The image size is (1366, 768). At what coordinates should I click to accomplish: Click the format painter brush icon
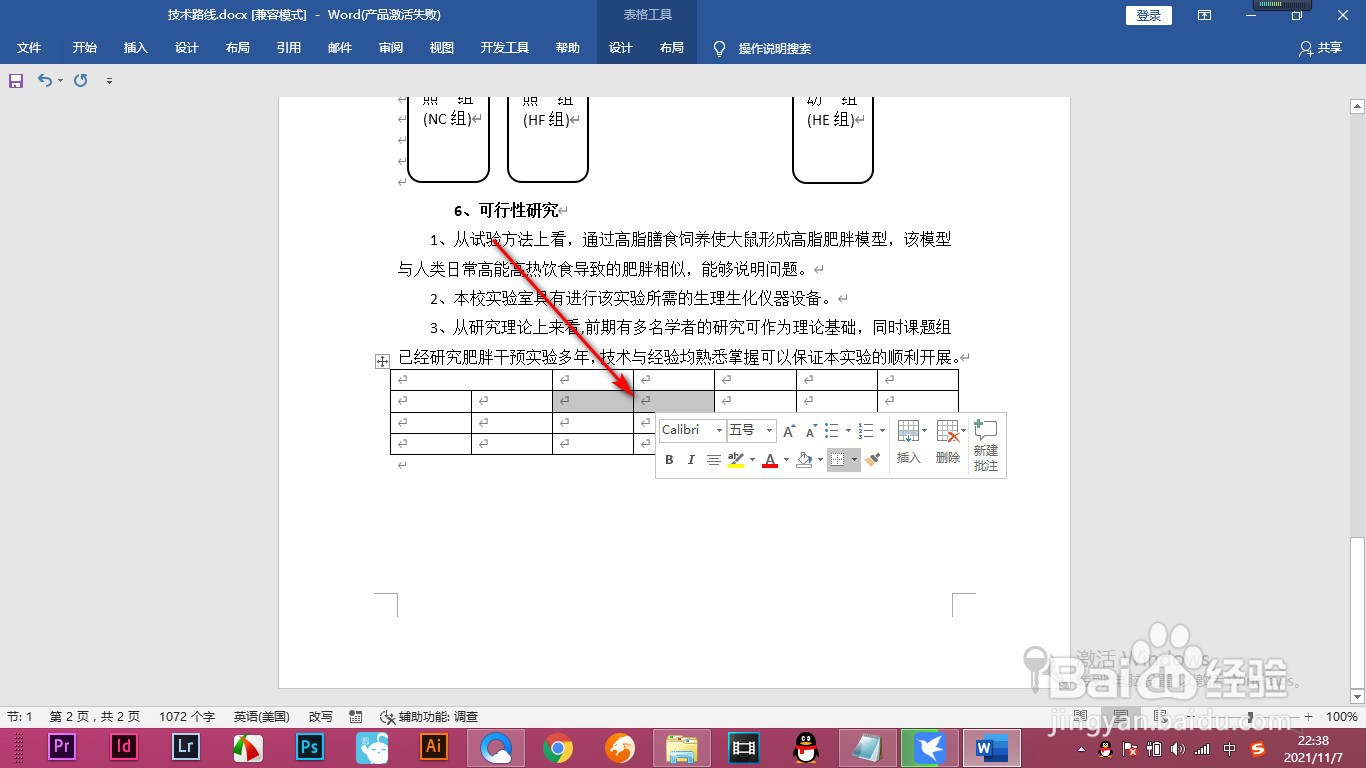(x=873, y=460)
